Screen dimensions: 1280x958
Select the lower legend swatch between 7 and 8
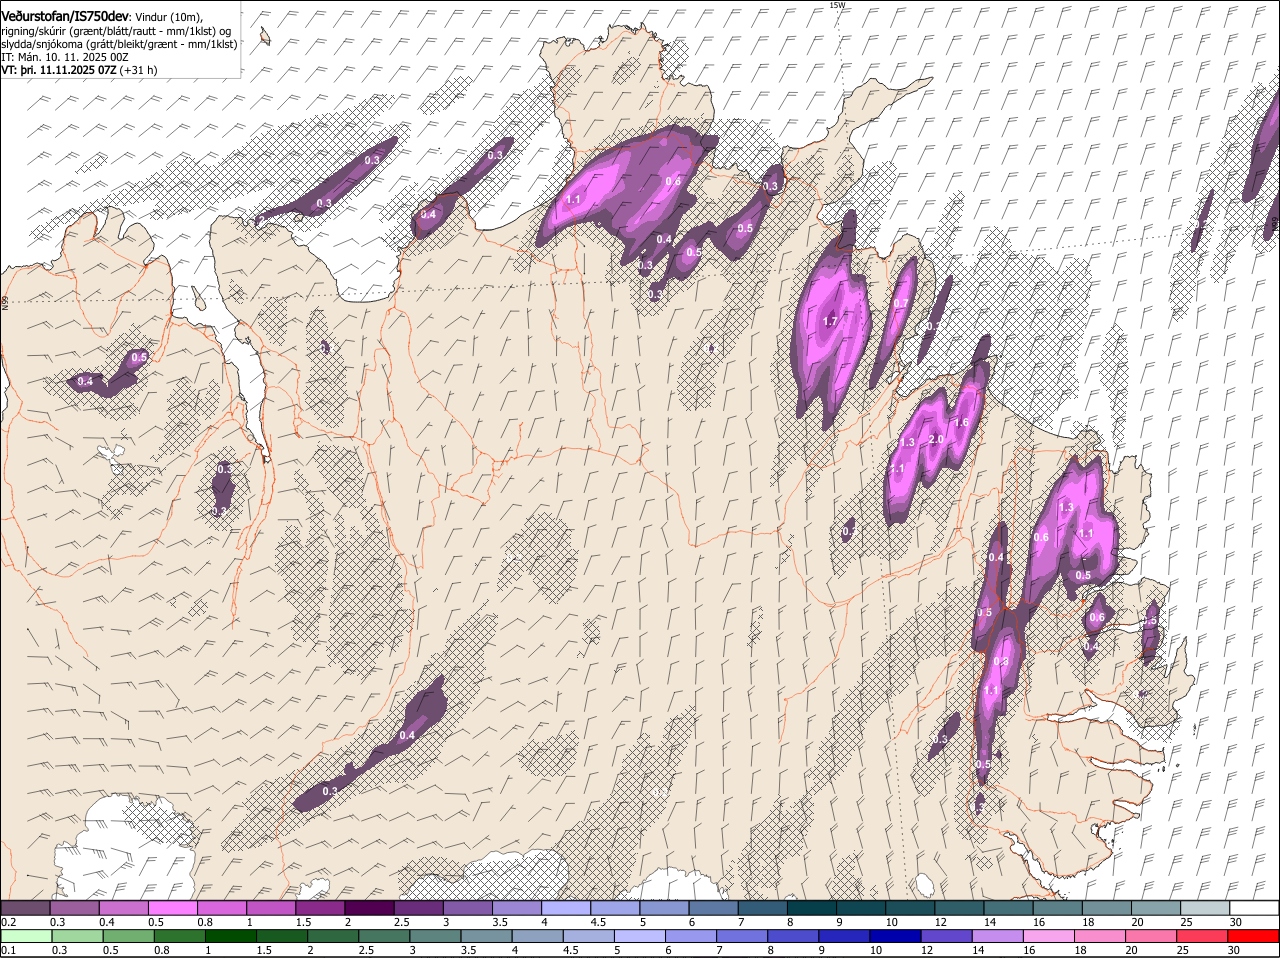coord(744,935)
